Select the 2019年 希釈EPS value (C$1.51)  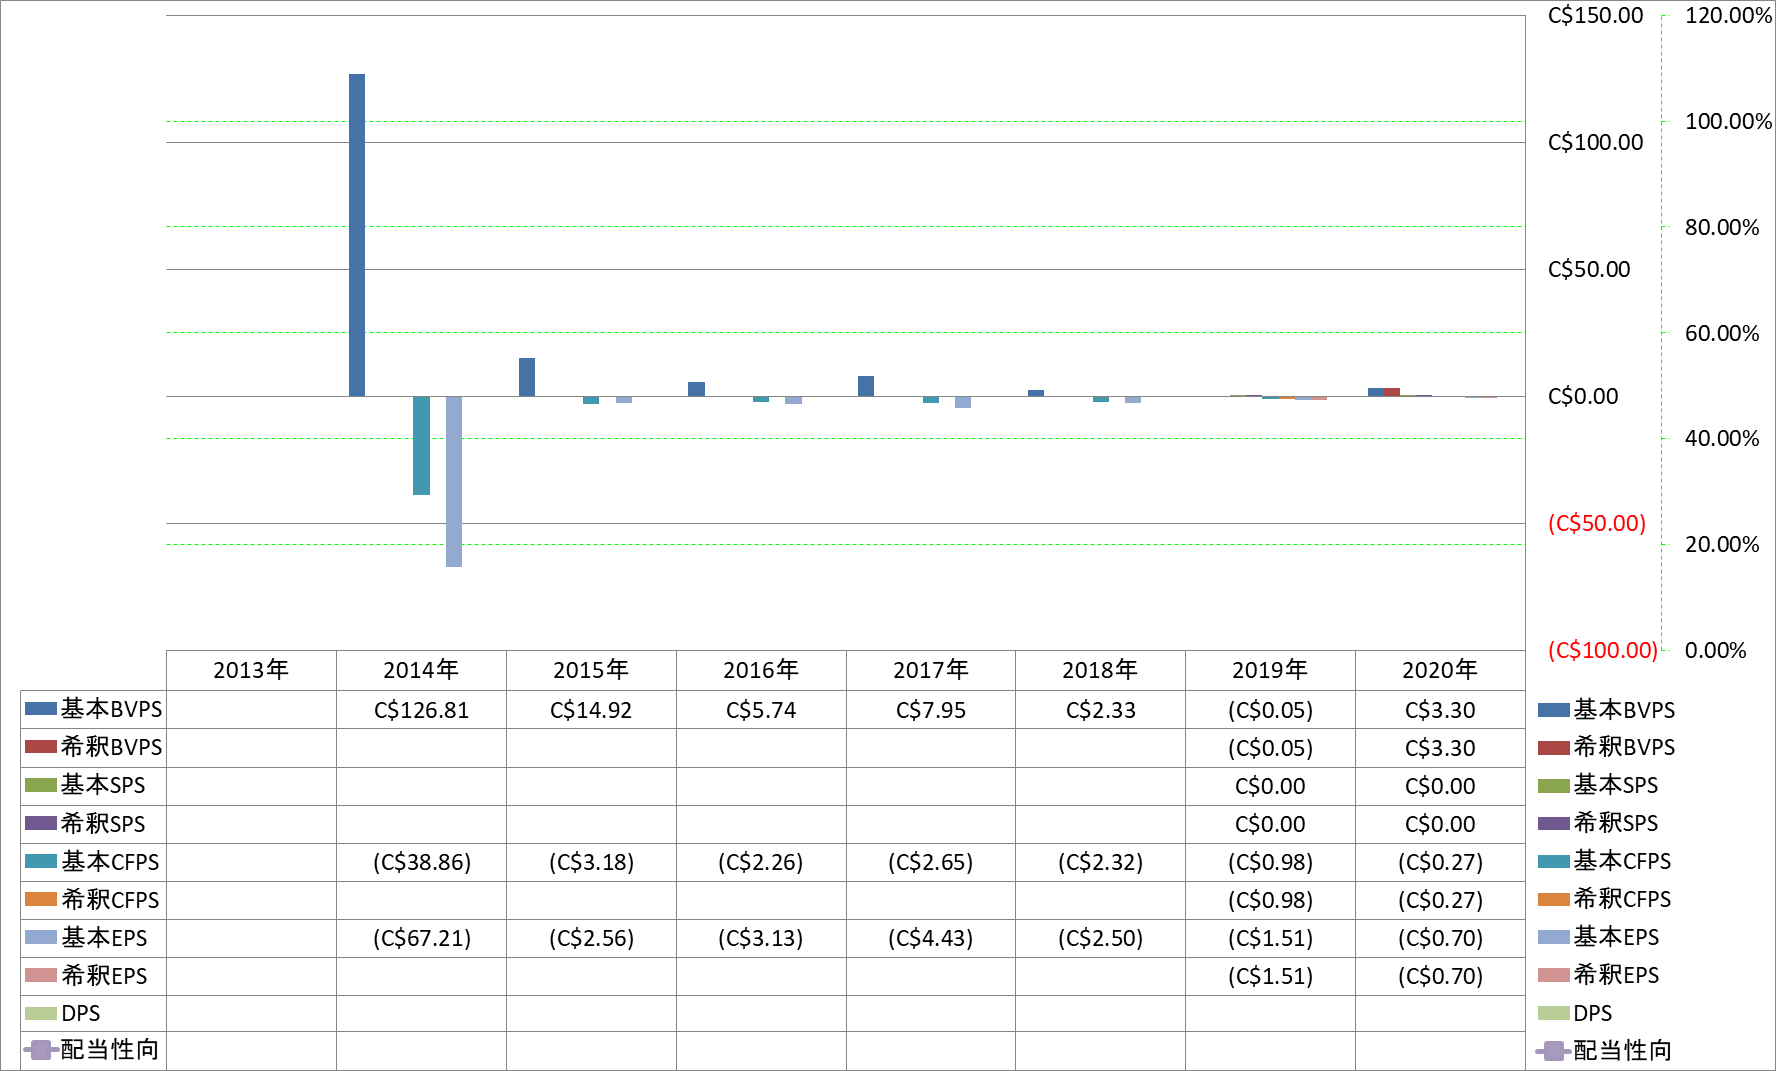(1270, 976)
